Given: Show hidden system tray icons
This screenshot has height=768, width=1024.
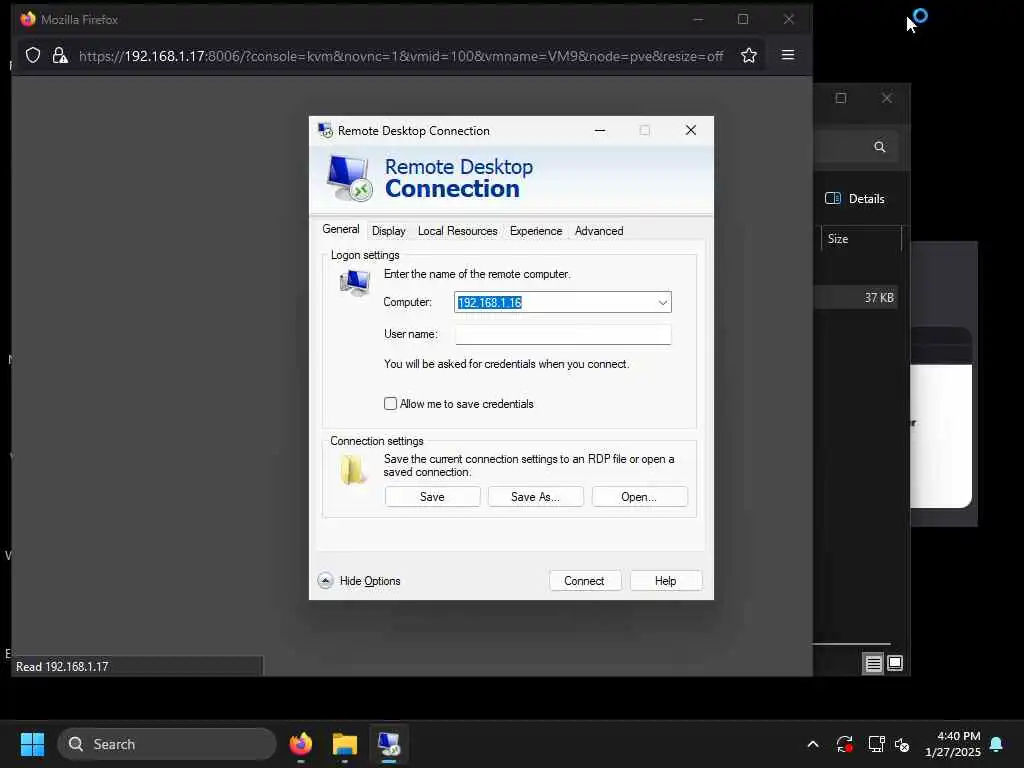Looking at the screenshot, I should (x=812, y=744).
